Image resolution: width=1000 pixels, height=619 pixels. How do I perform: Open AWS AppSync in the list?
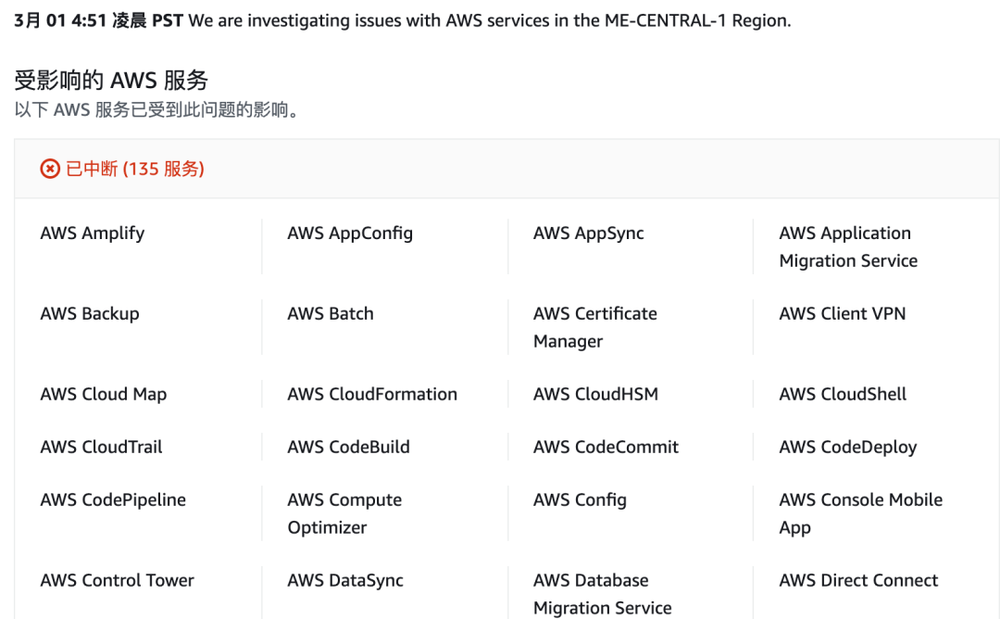point(589,233)
